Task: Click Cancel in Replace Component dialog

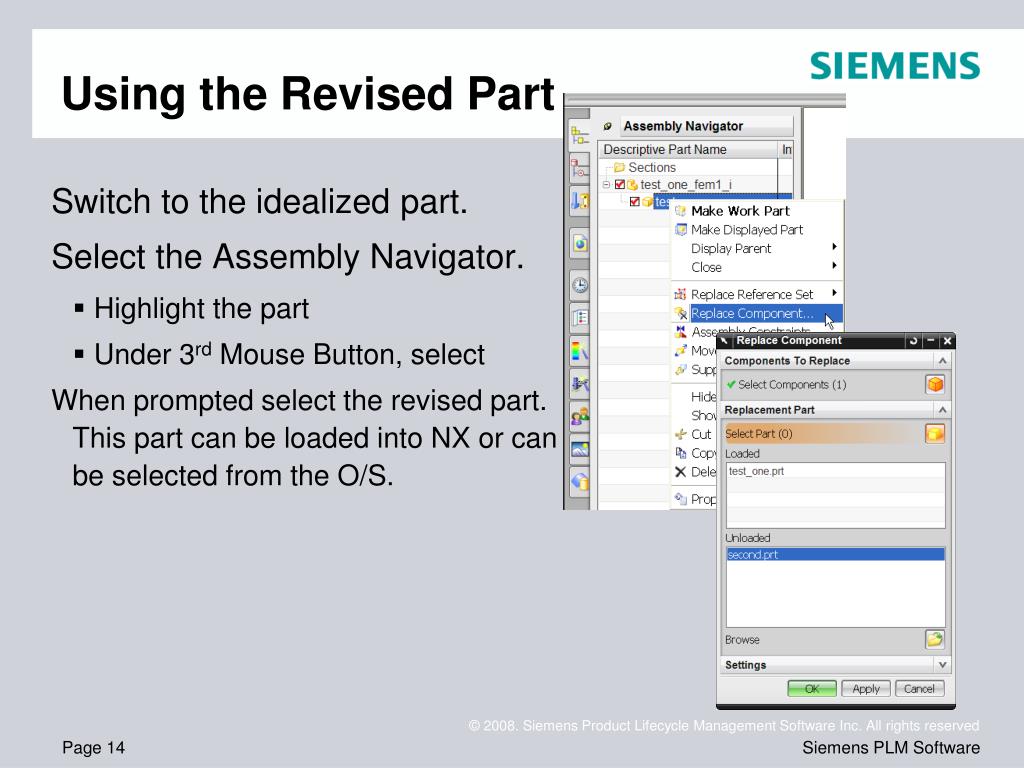Action: (920, 688)
